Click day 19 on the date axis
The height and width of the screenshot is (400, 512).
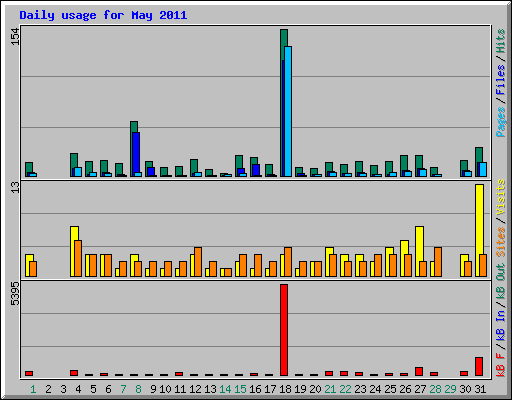click(300, 389)
